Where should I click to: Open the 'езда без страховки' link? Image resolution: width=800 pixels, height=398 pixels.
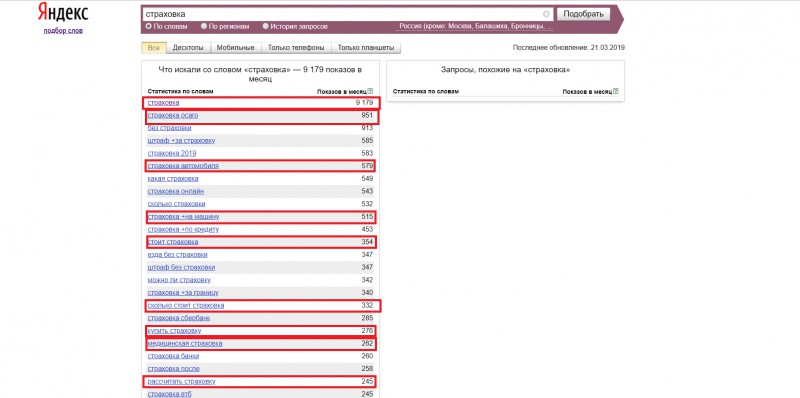pos(178,255)
